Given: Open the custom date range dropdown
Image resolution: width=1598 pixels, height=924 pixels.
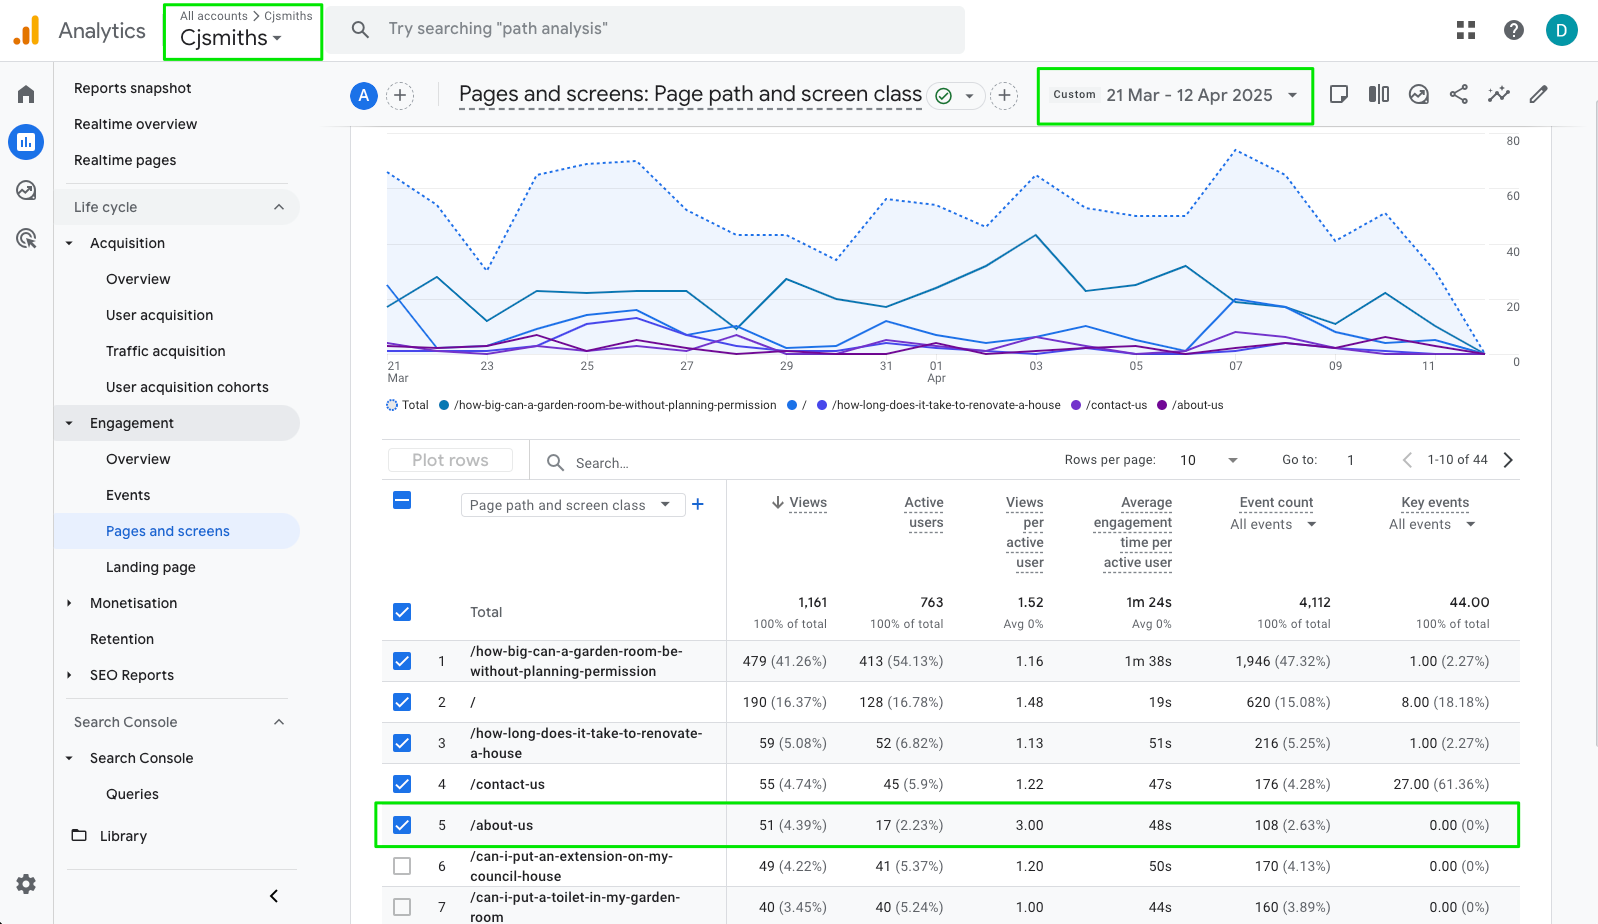Looking at the screenshot, I should [1175, 95].
